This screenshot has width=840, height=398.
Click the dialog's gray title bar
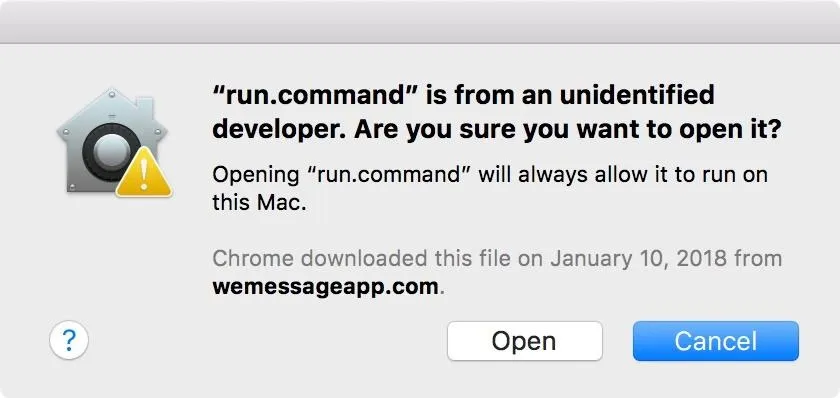click(420, 21)
